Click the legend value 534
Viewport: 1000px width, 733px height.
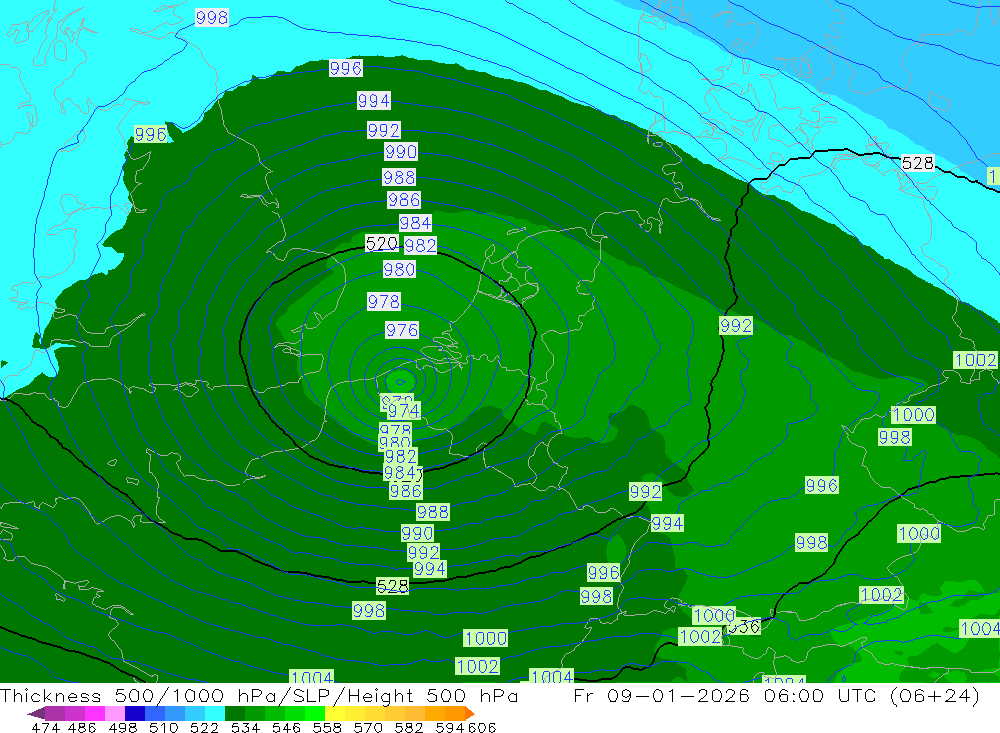(246, 728)
